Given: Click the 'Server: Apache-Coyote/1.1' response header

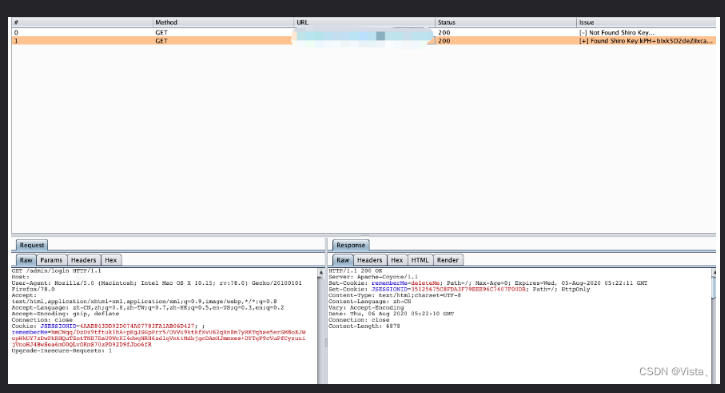Looking at the screenshot, I should pos(373,277).
